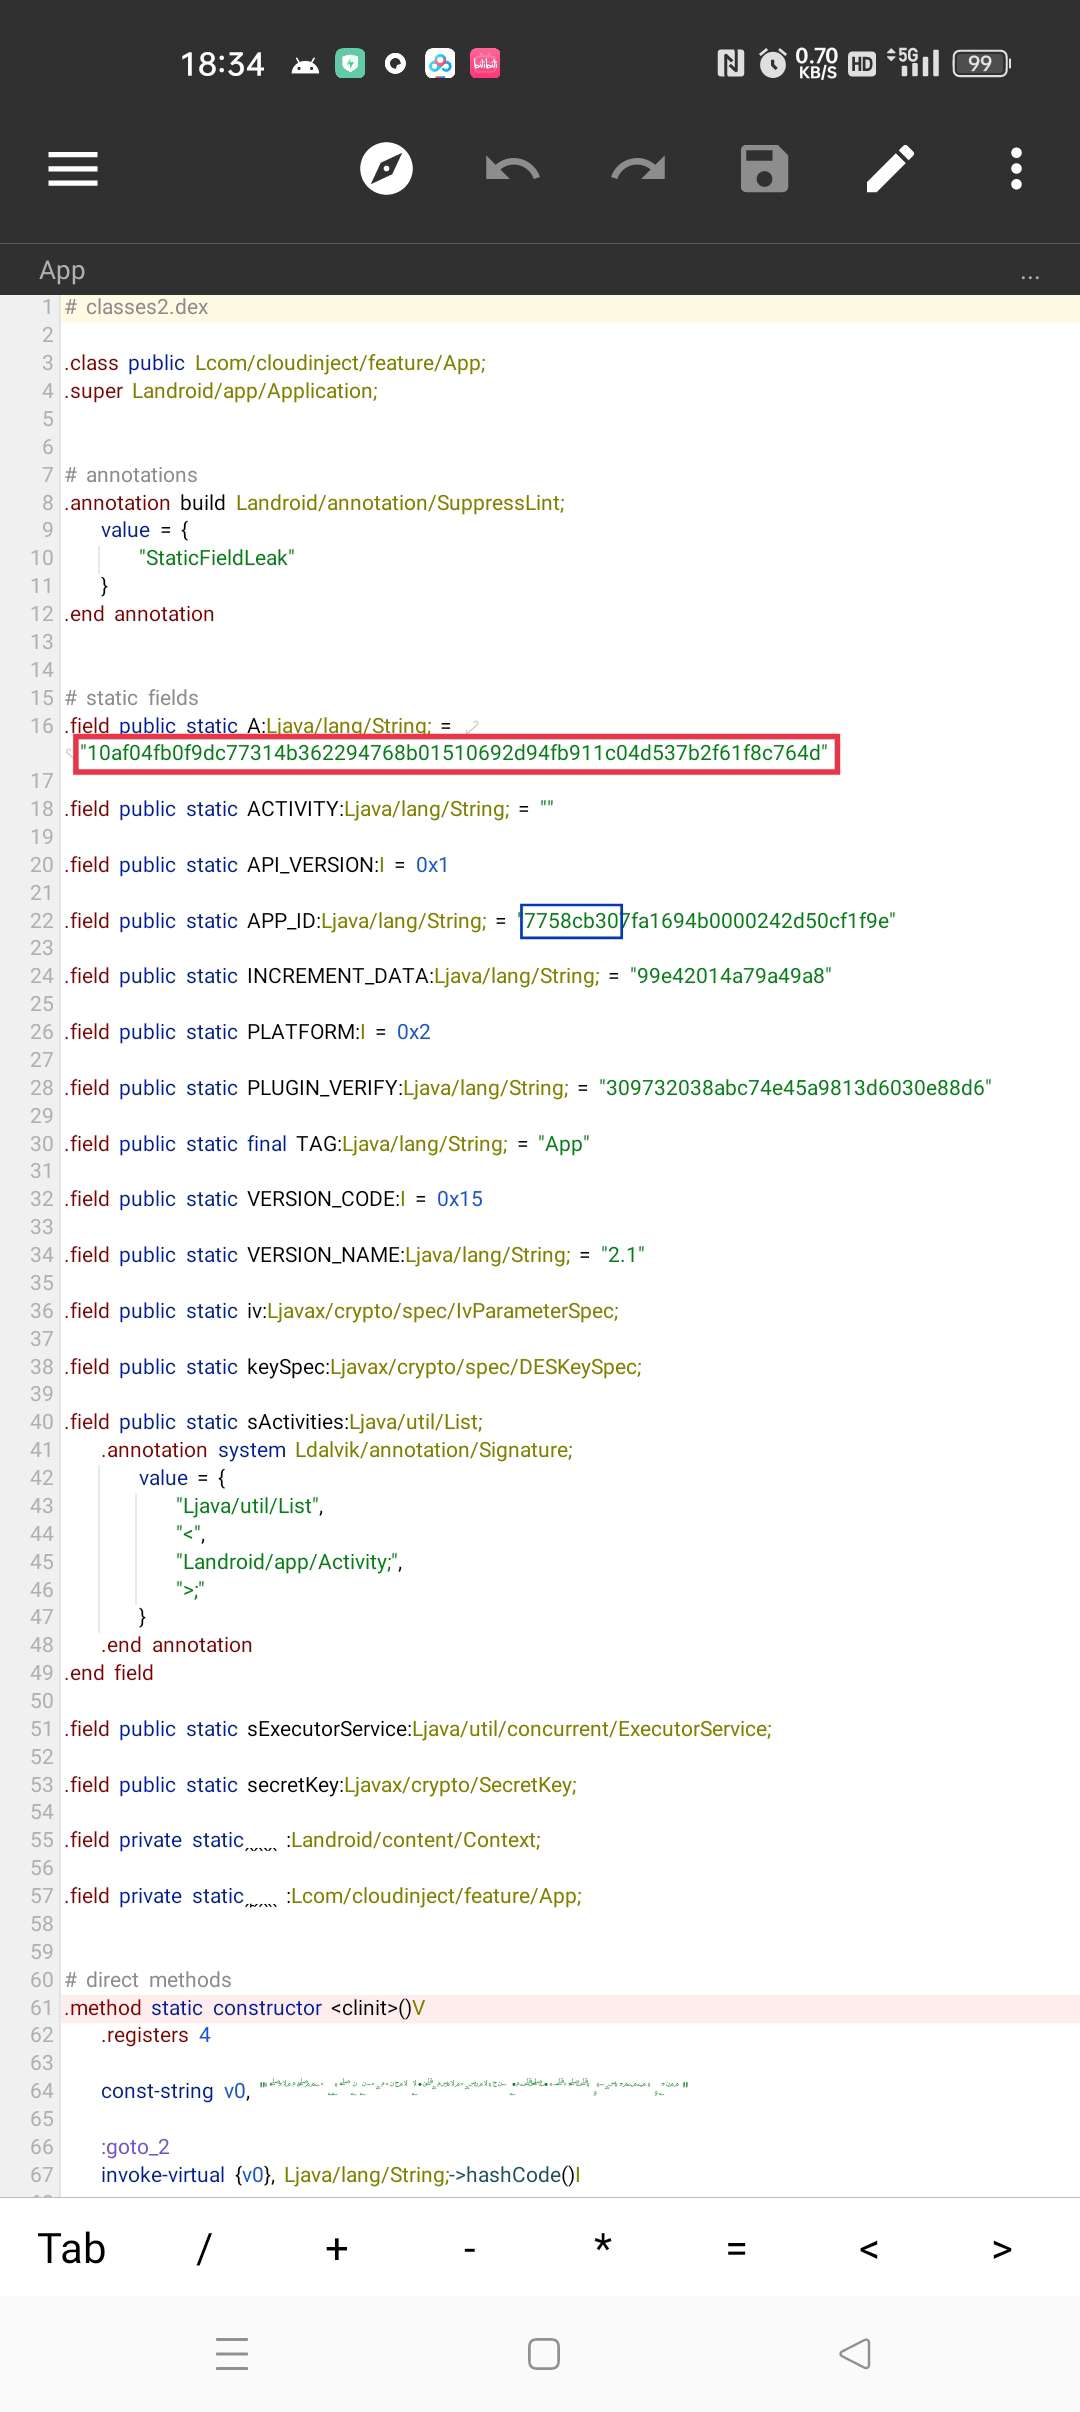Insert slash symbol from shortcut bar

tap(204, 2249)
